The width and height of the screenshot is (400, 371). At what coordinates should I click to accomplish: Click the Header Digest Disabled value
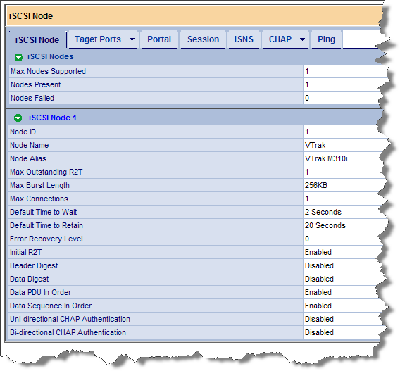coord(319,266)
